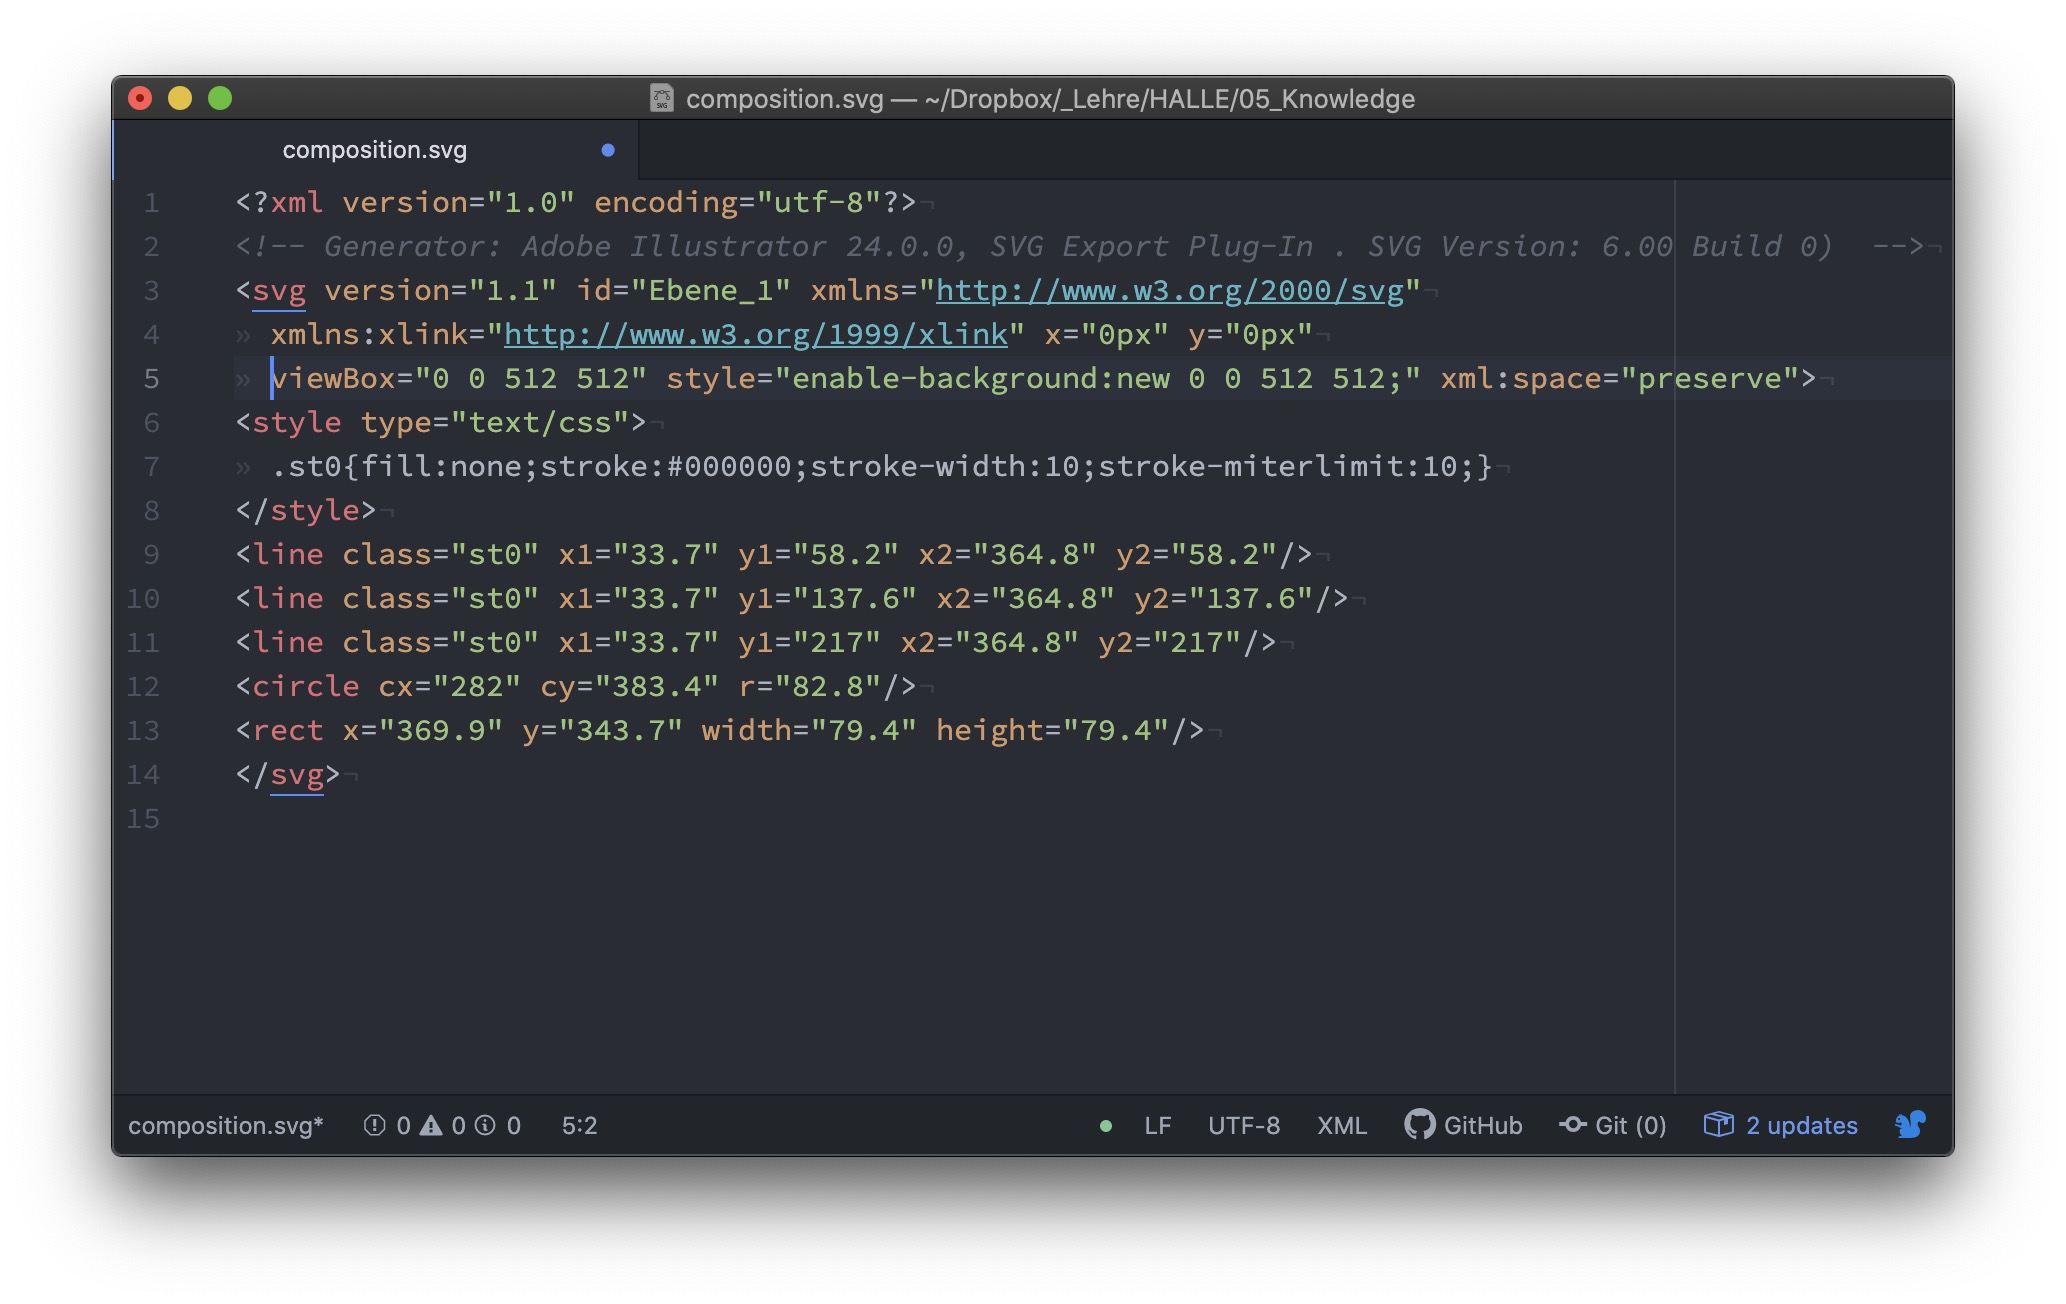
Task: Select the composition.svg tab
Action: point(375,150)
